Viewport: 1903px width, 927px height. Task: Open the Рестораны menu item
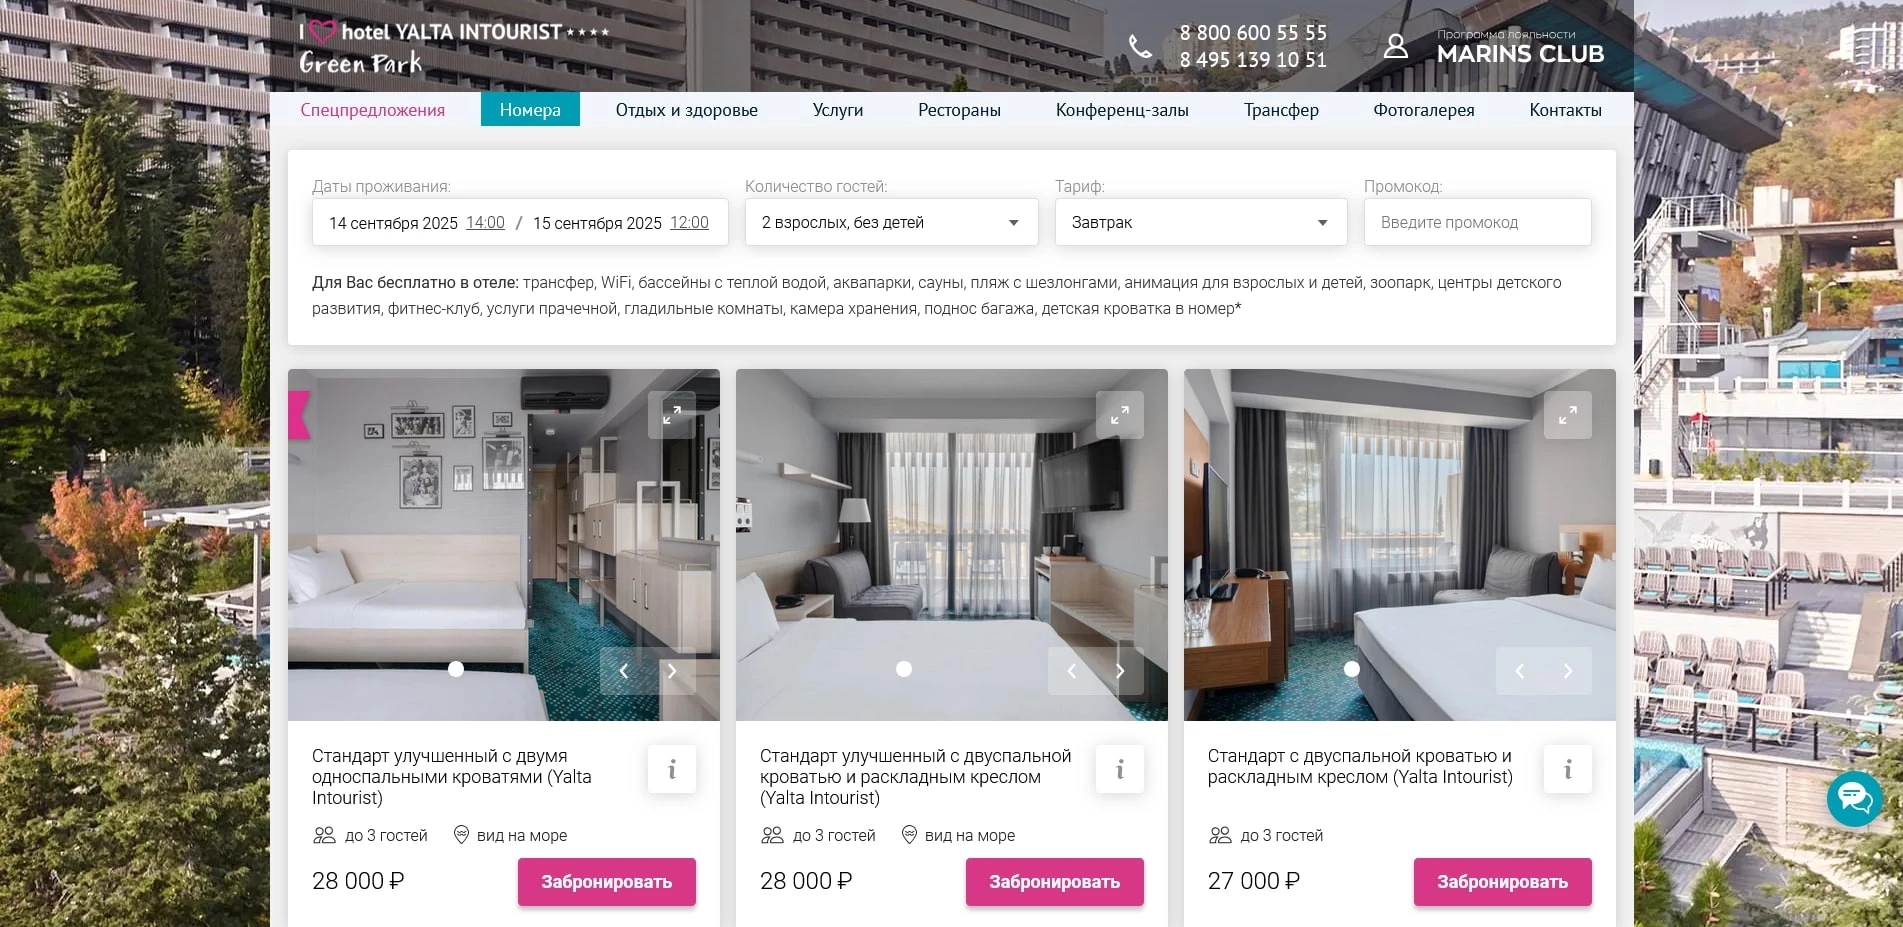point(959,110)
